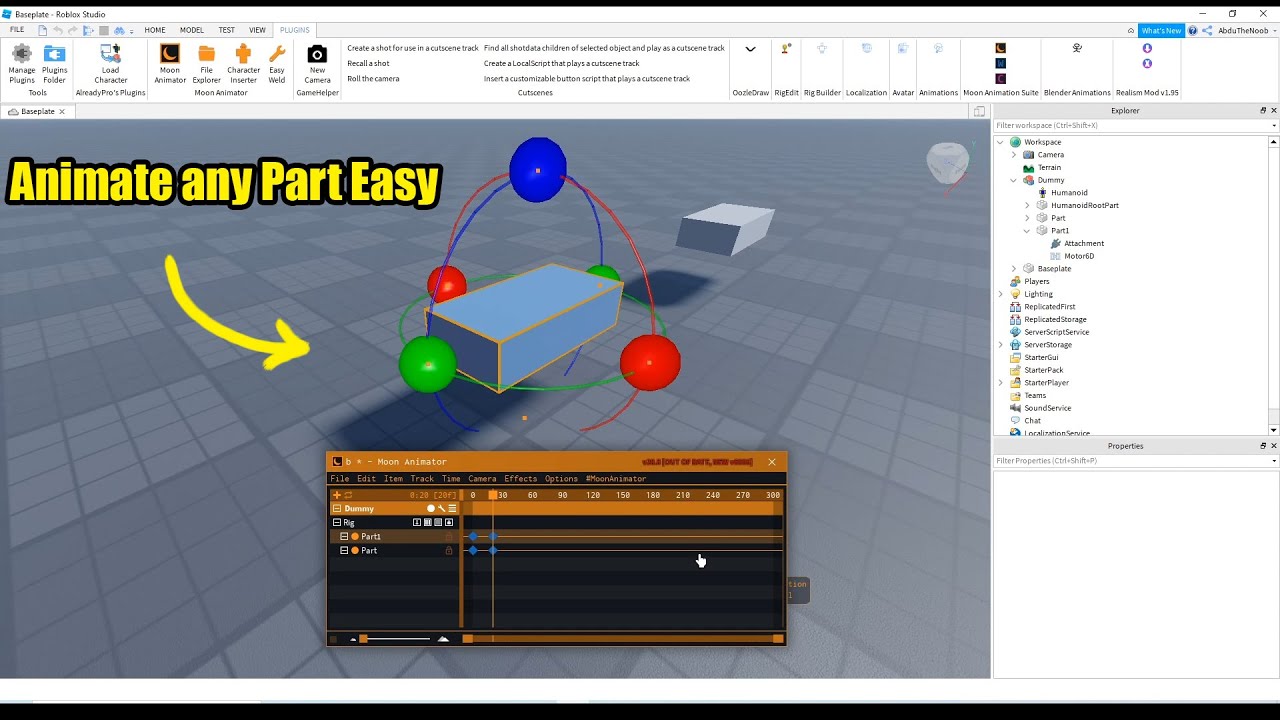Open the Moon Animator plugin

coord(170,64)
